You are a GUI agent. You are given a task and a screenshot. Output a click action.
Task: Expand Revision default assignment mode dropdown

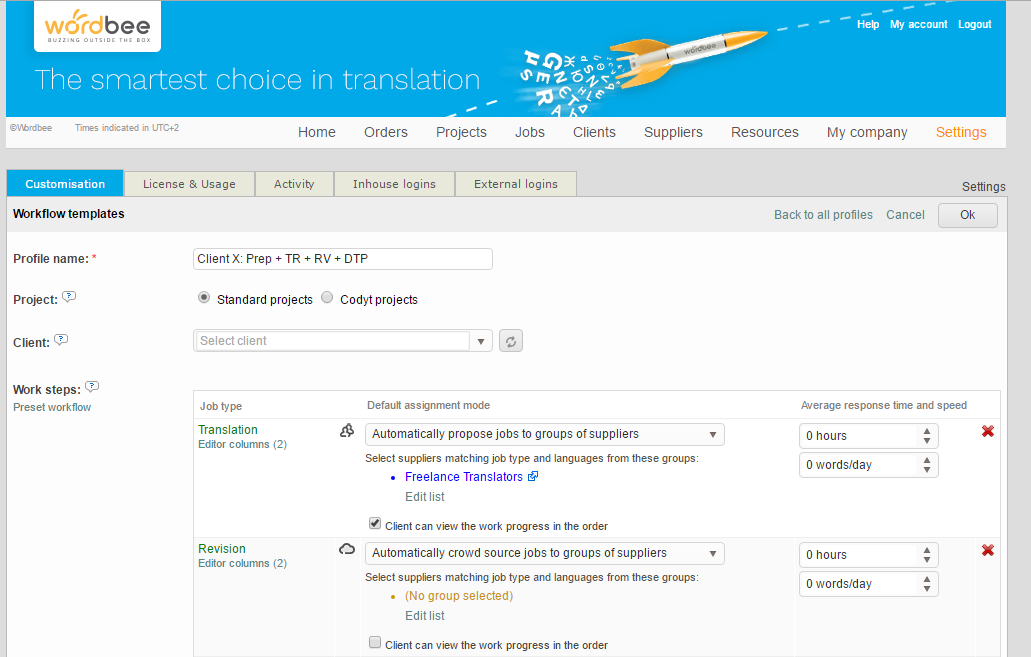point(545,553)
